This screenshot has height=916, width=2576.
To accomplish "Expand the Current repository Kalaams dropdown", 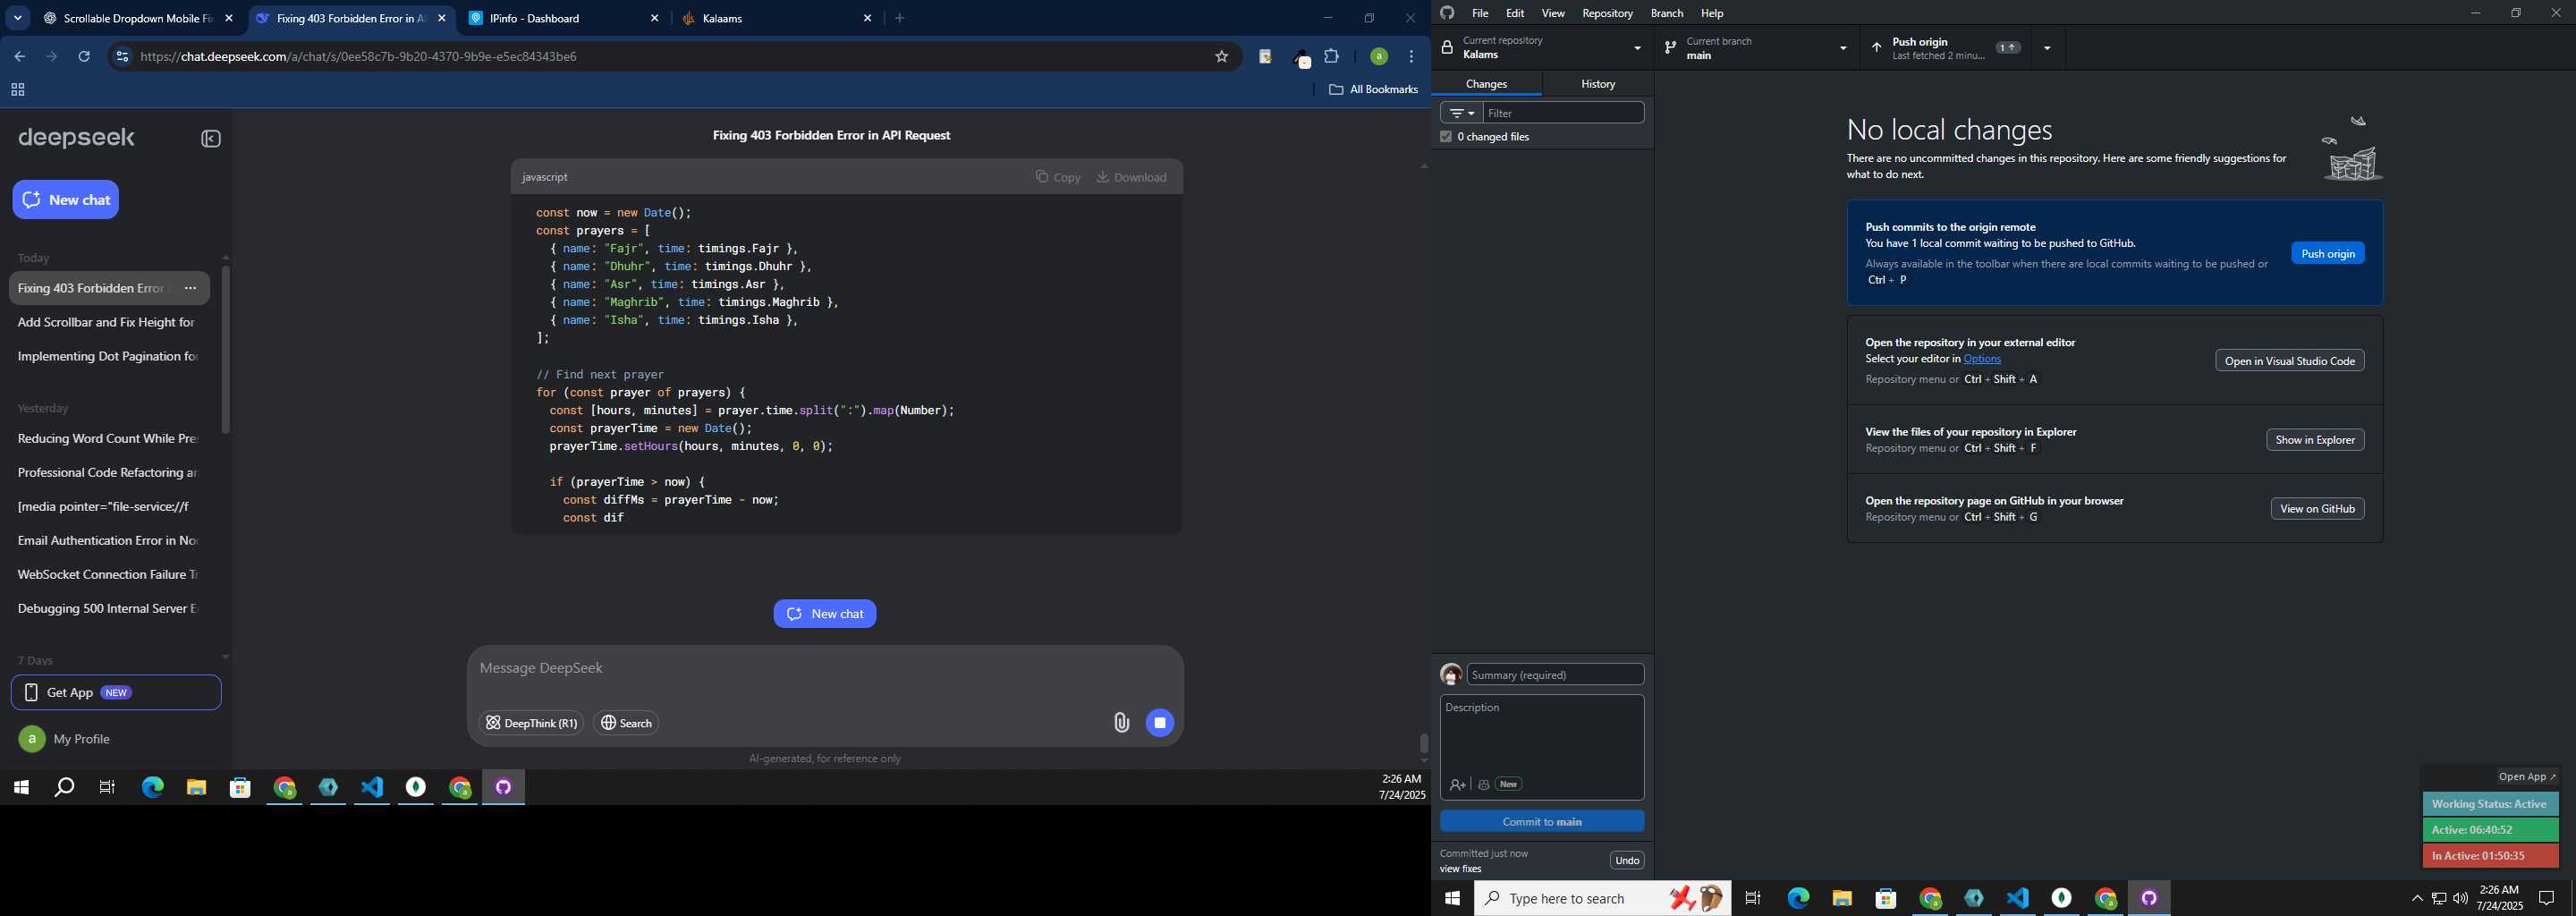I will click(x=1544, y=48).
